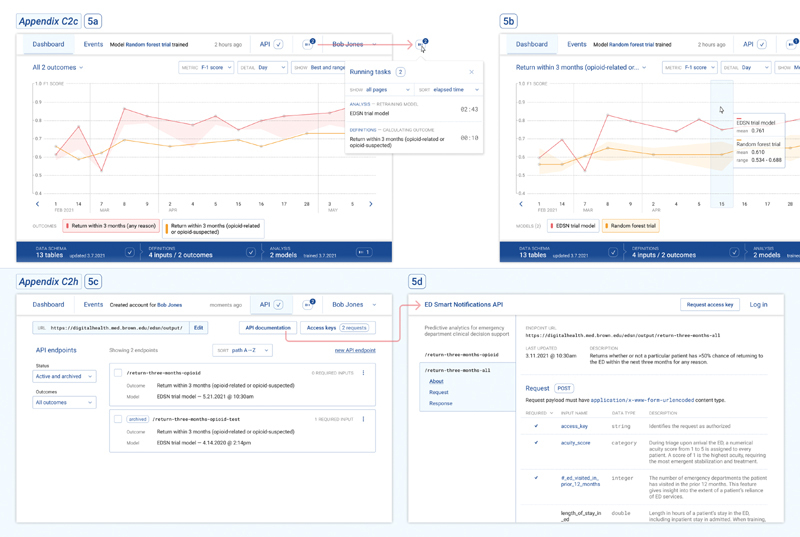The width and height of the screenshot is (800, 537).
Task: Click previous dates arrow on 5b chart
Action: 520,204
